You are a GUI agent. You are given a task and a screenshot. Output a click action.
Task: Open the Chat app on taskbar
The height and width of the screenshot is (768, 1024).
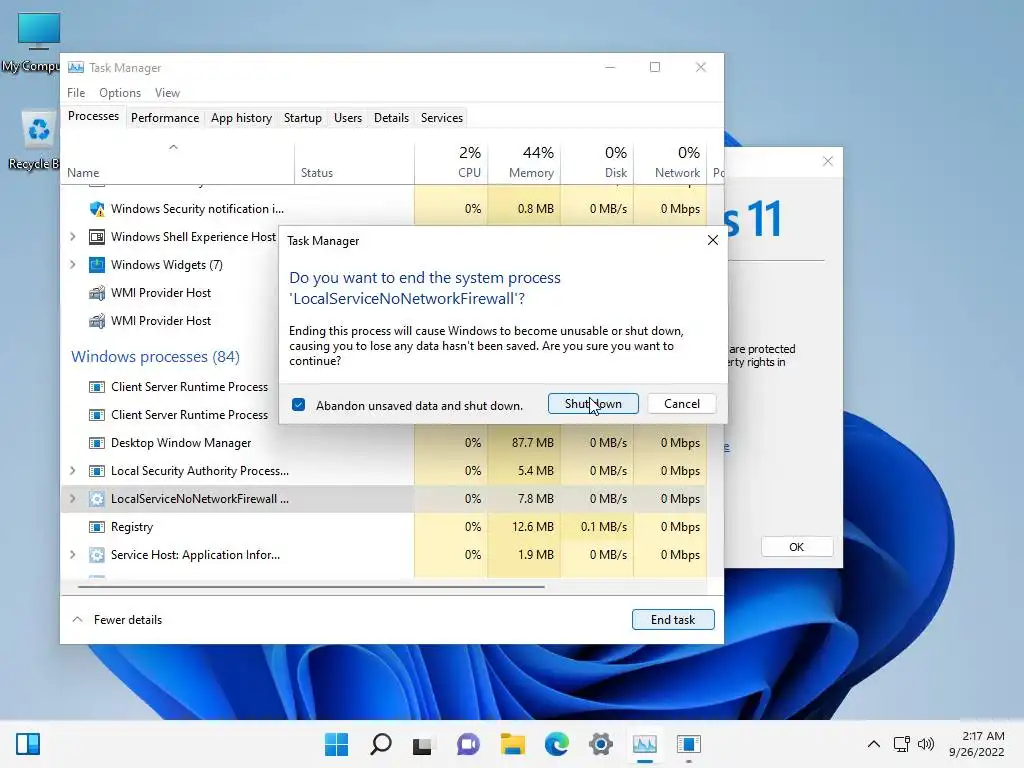[x=468, y=744]
